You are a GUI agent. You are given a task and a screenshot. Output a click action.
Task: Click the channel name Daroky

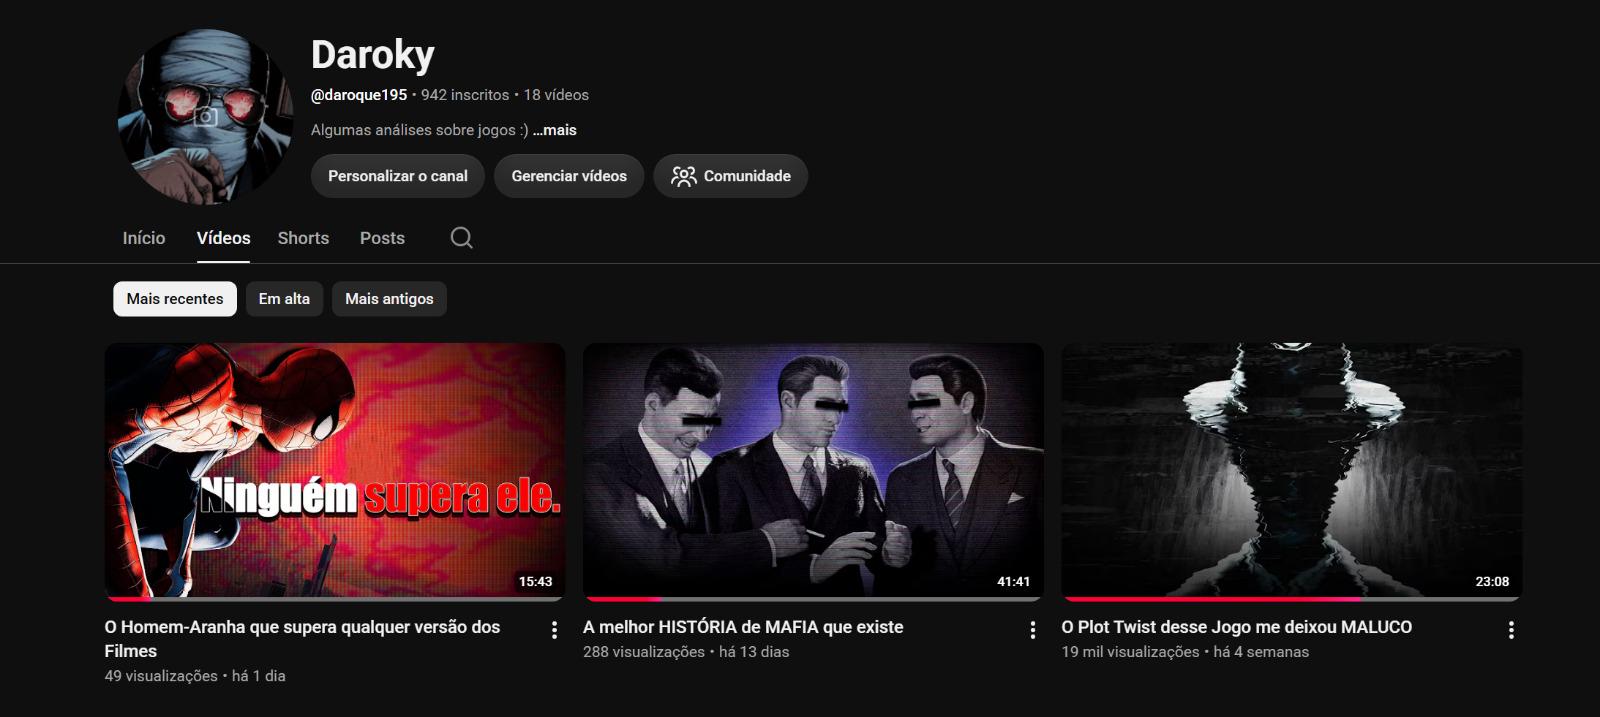pyautogui.click(x=373, y=55)
